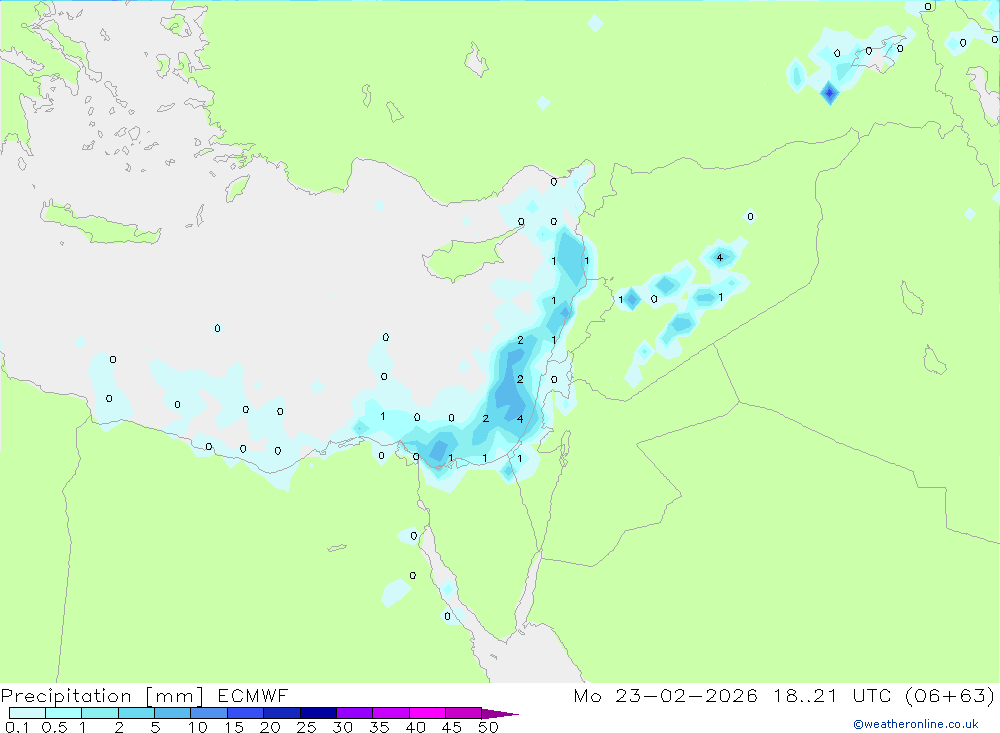The image size is (1000, 733).
Task: Pick the 10–15 mm legend color swatch
Action: (x=209, y=713)
